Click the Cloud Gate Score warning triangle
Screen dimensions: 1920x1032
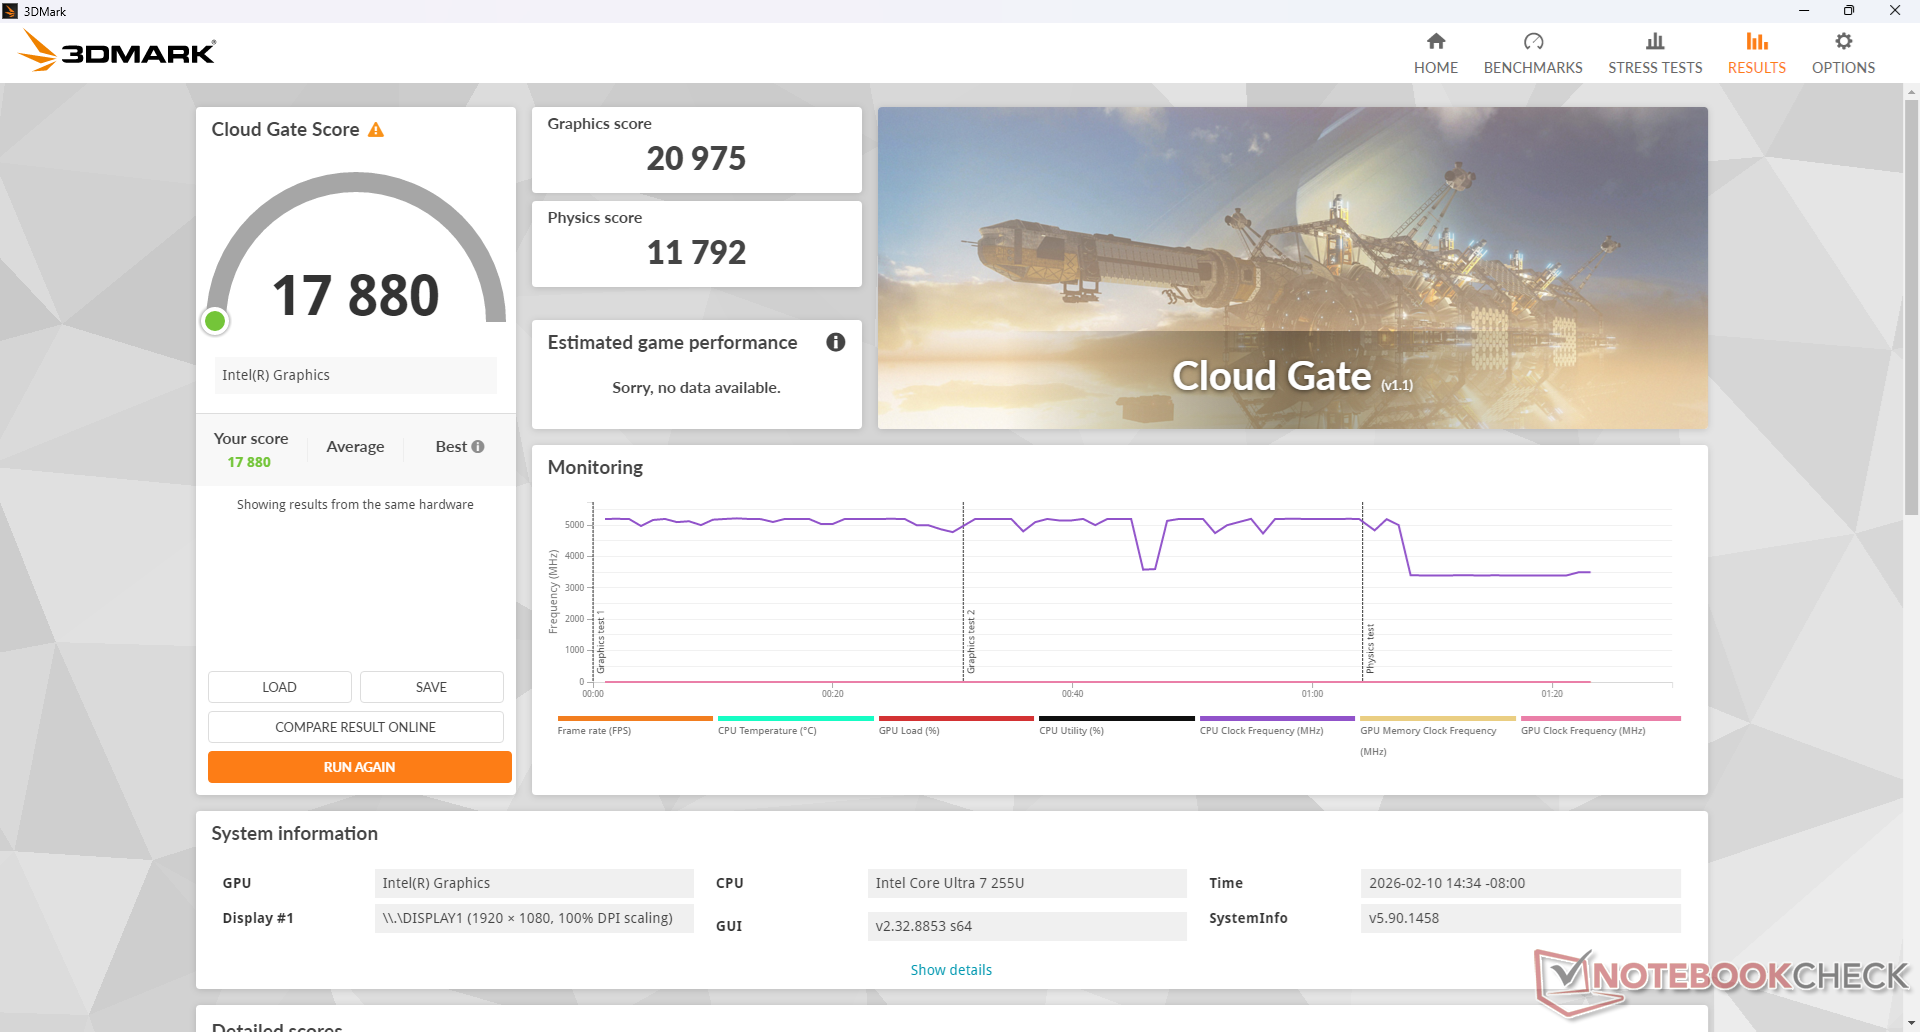[x=376, y=130]
